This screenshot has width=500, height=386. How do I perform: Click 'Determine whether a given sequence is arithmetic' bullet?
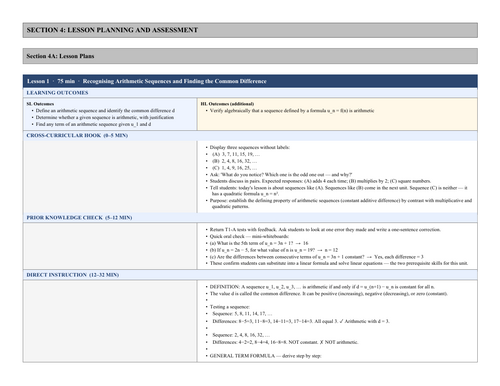coord(105,117)
